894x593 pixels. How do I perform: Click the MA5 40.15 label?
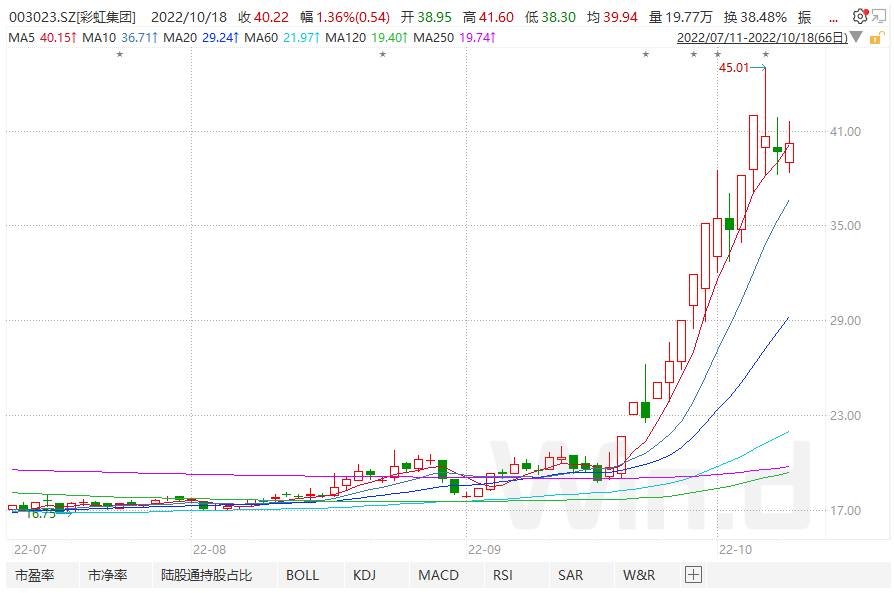coord(42,38)
